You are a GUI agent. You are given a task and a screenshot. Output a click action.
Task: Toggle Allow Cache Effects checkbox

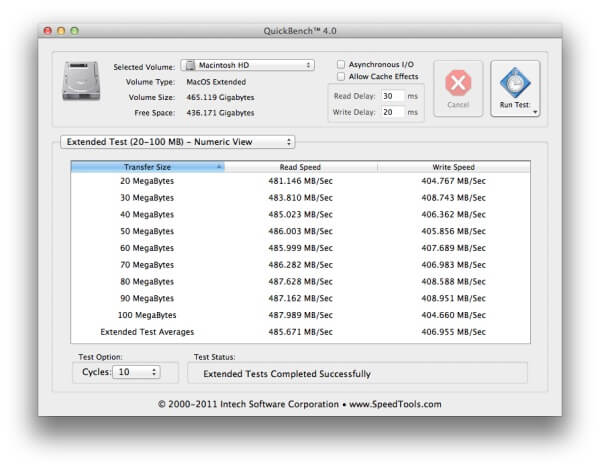[x=341, y=77]
